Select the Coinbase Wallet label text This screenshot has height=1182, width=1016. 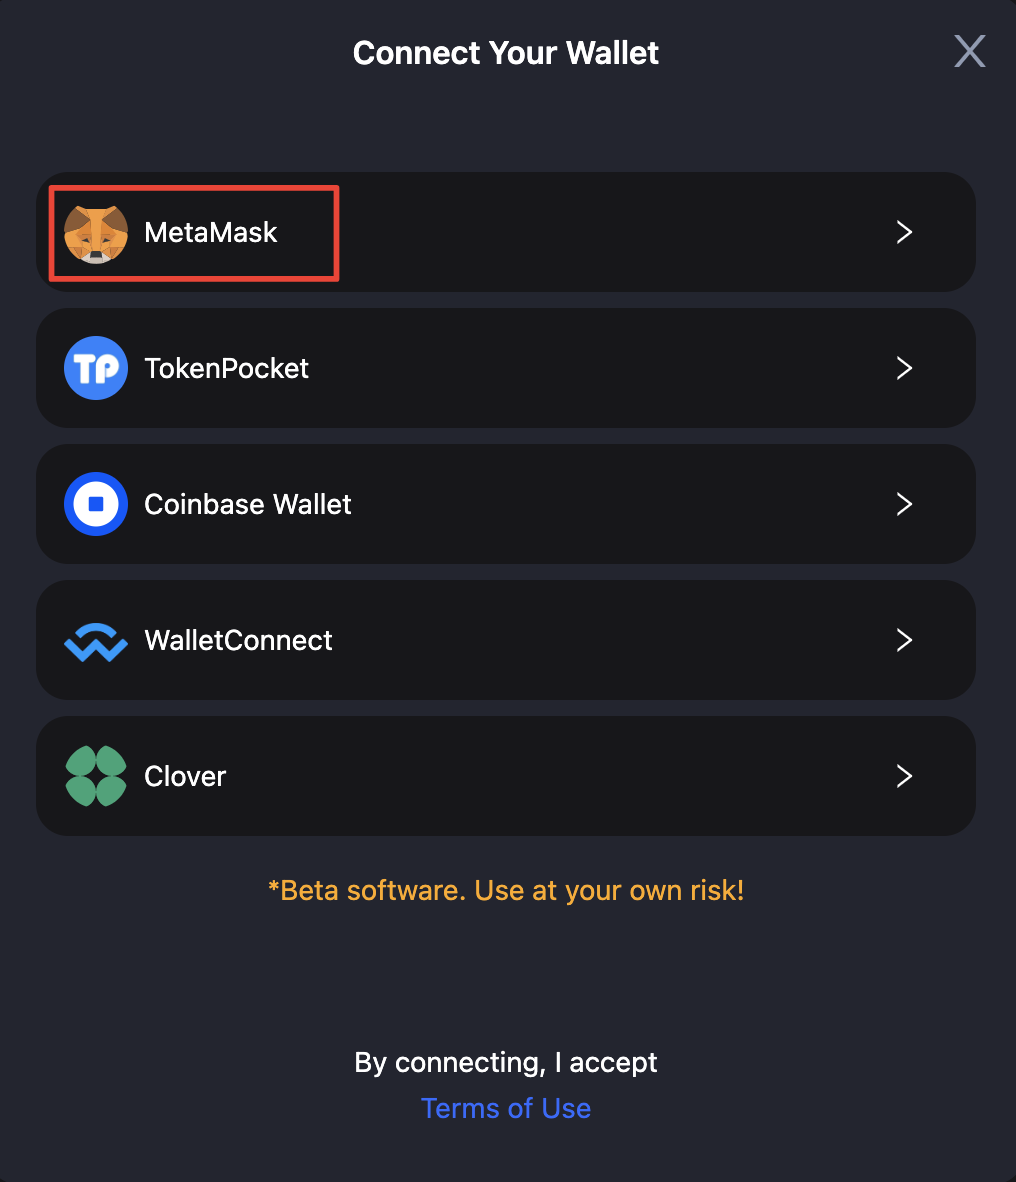248,504
